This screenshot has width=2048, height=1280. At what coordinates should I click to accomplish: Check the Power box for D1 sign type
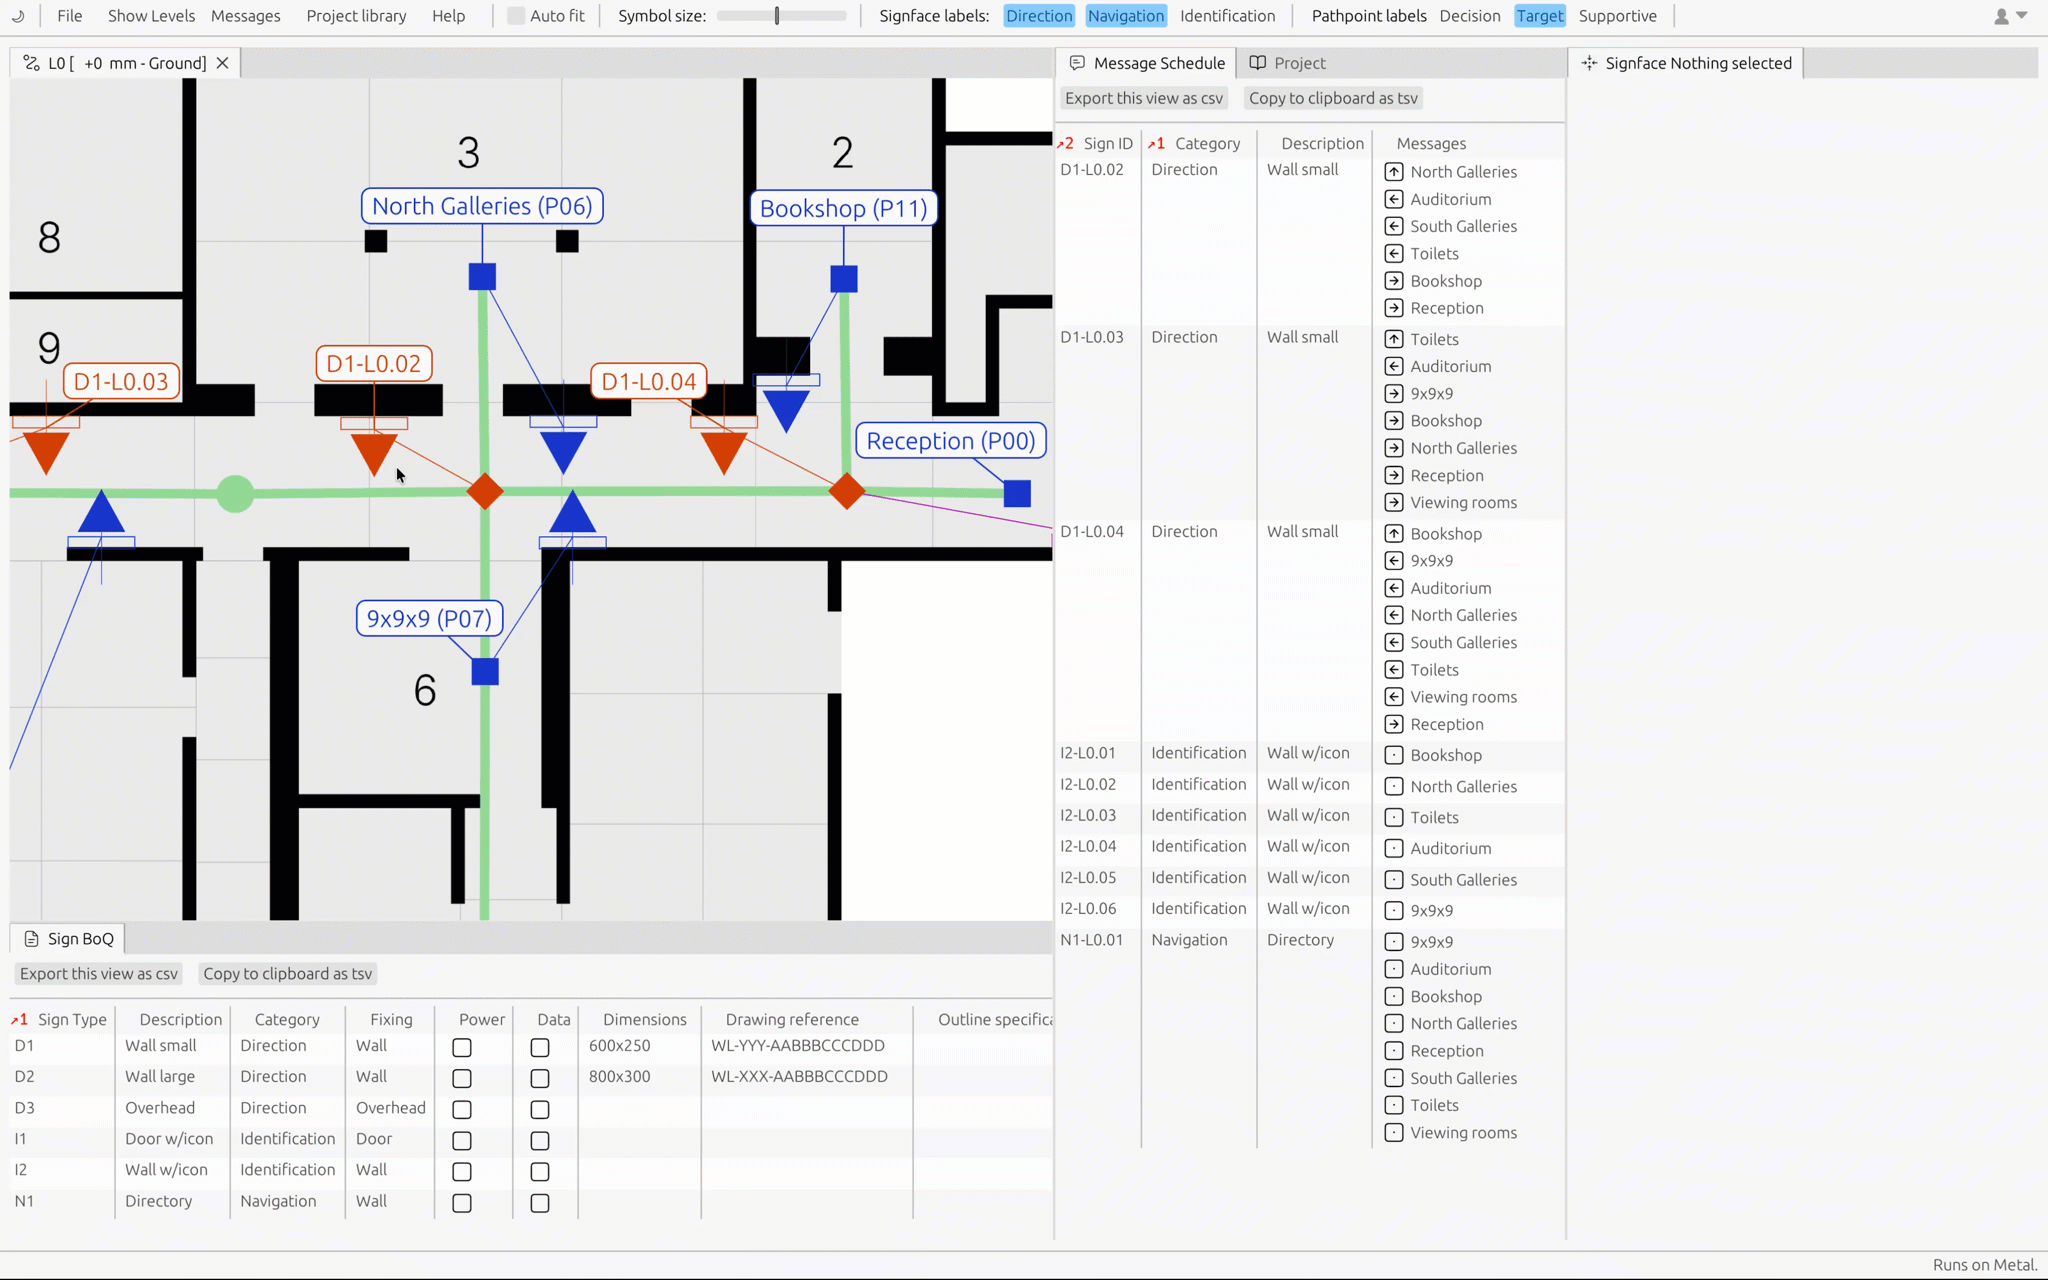pyautogui.click(x=462, y=1047)
